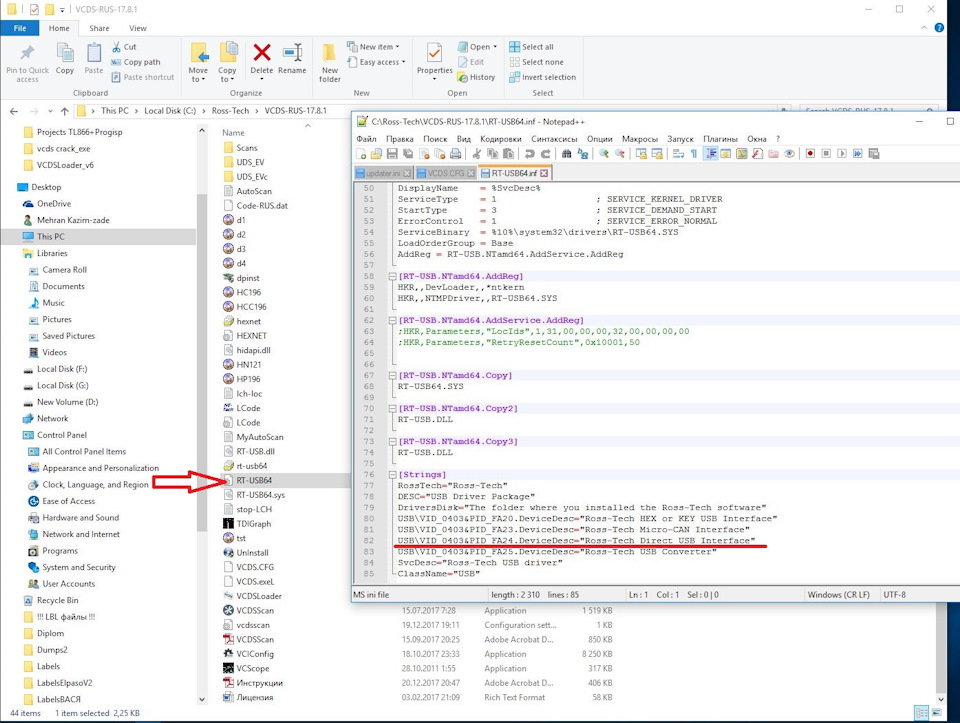Click Function List icon in Notepad++ toolbar
This screenshot has height=723, width=960.
758,154
